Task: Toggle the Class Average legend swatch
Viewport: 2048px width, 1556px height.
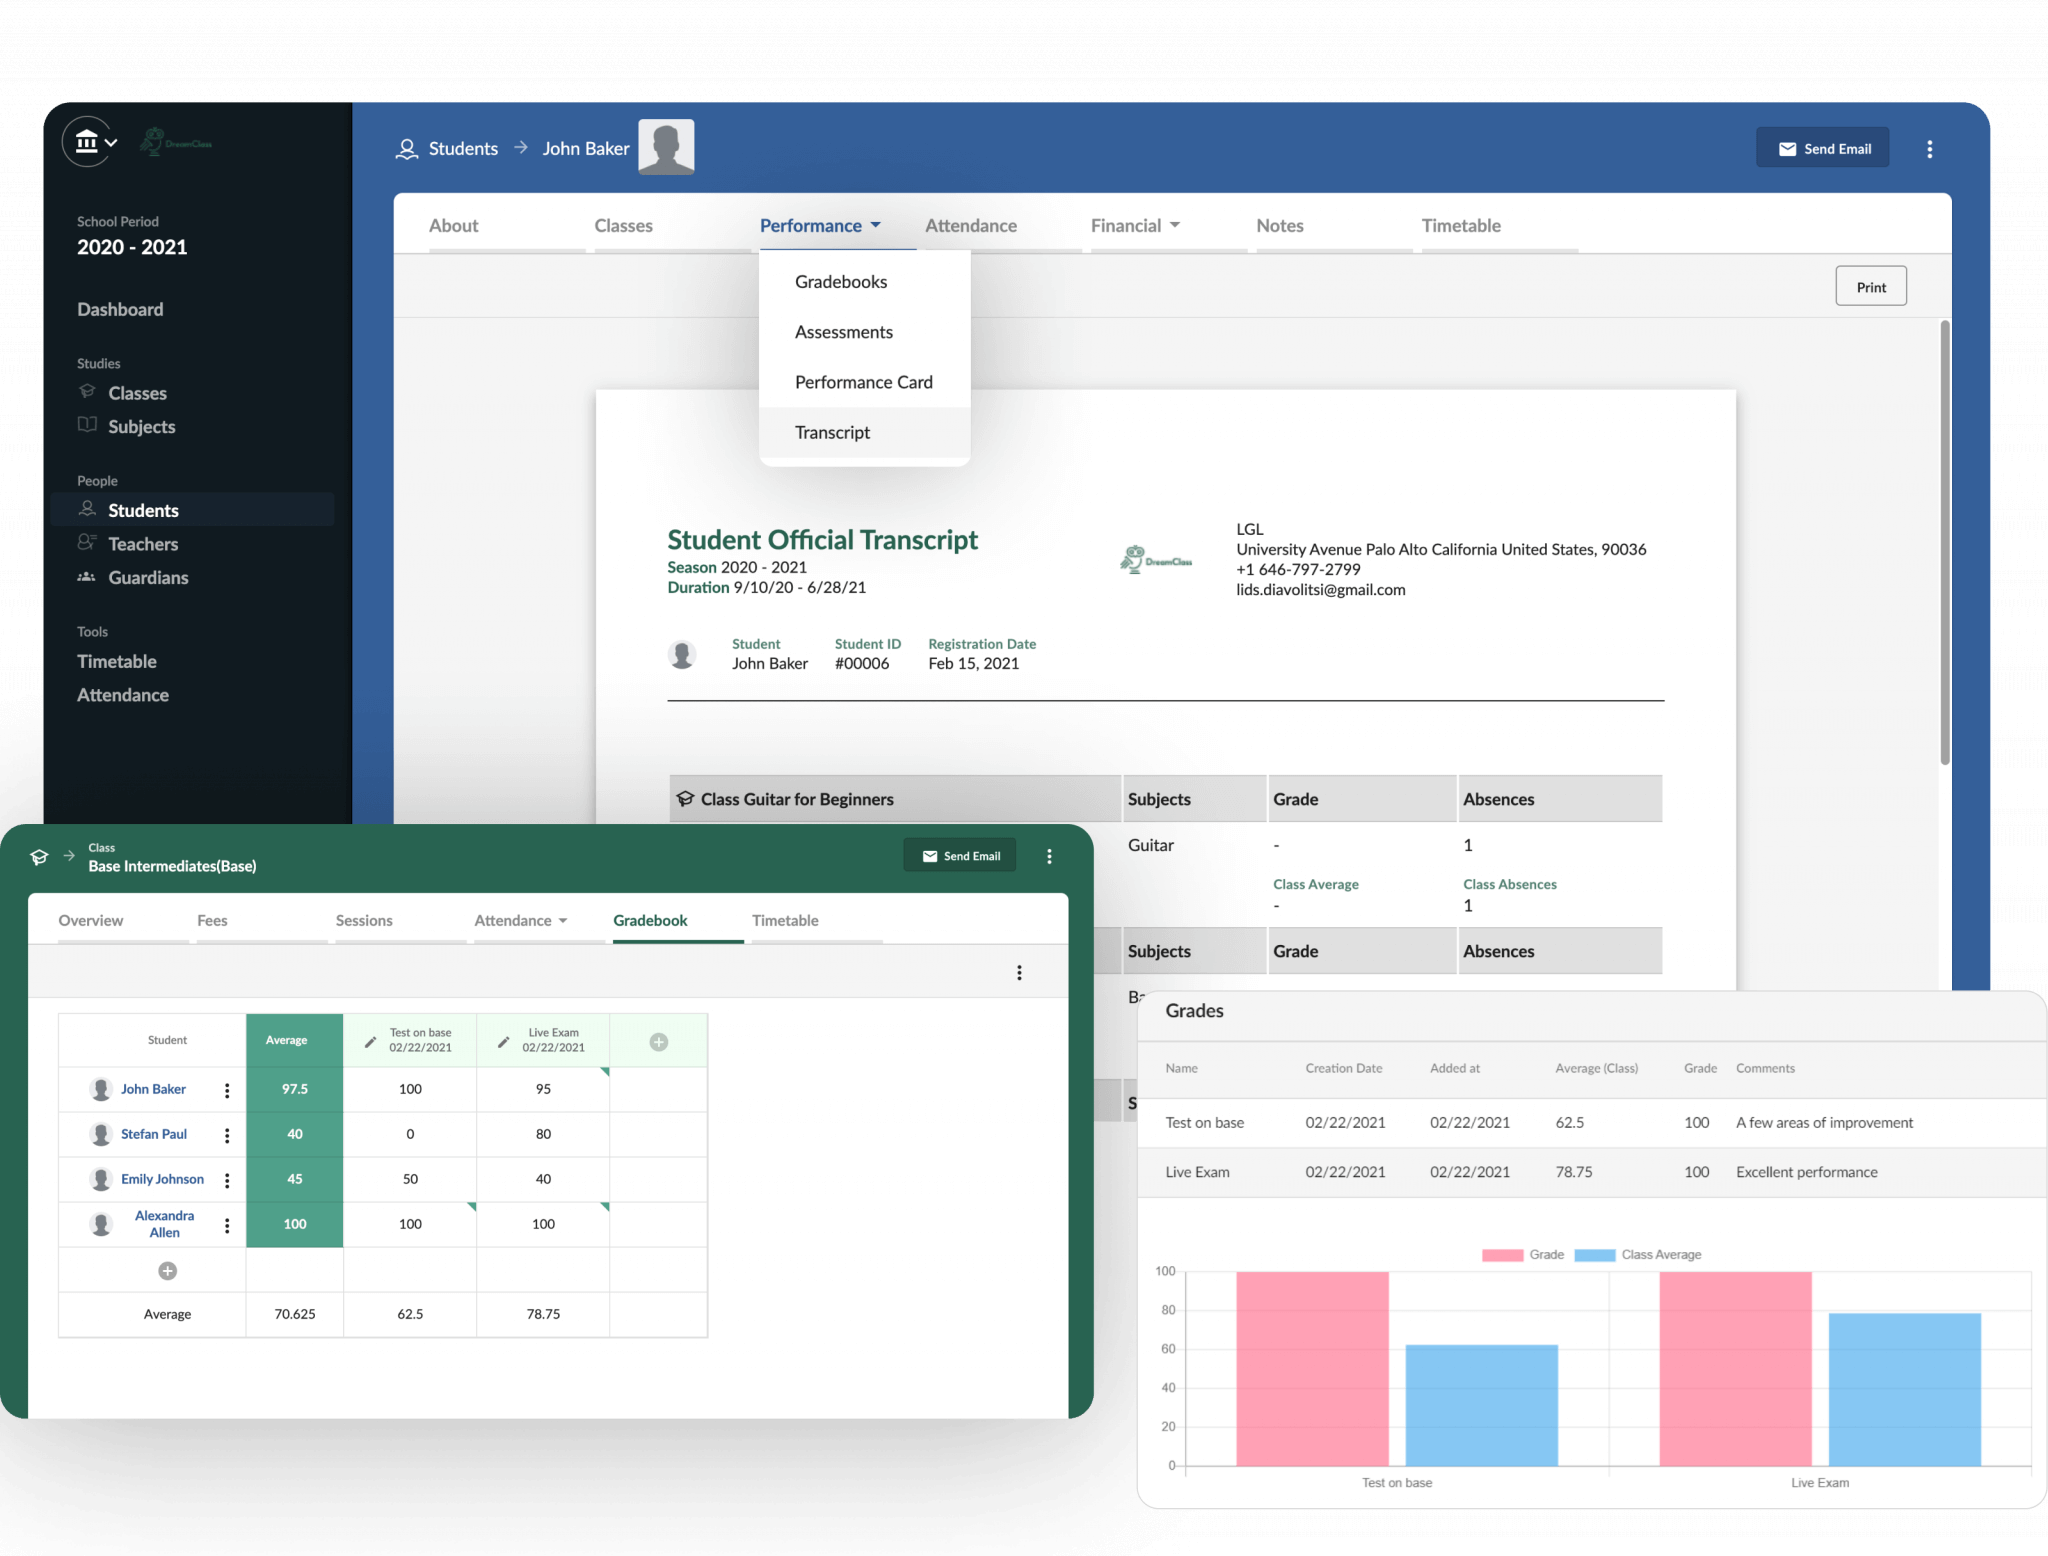Action: tap(1594, 1255)
